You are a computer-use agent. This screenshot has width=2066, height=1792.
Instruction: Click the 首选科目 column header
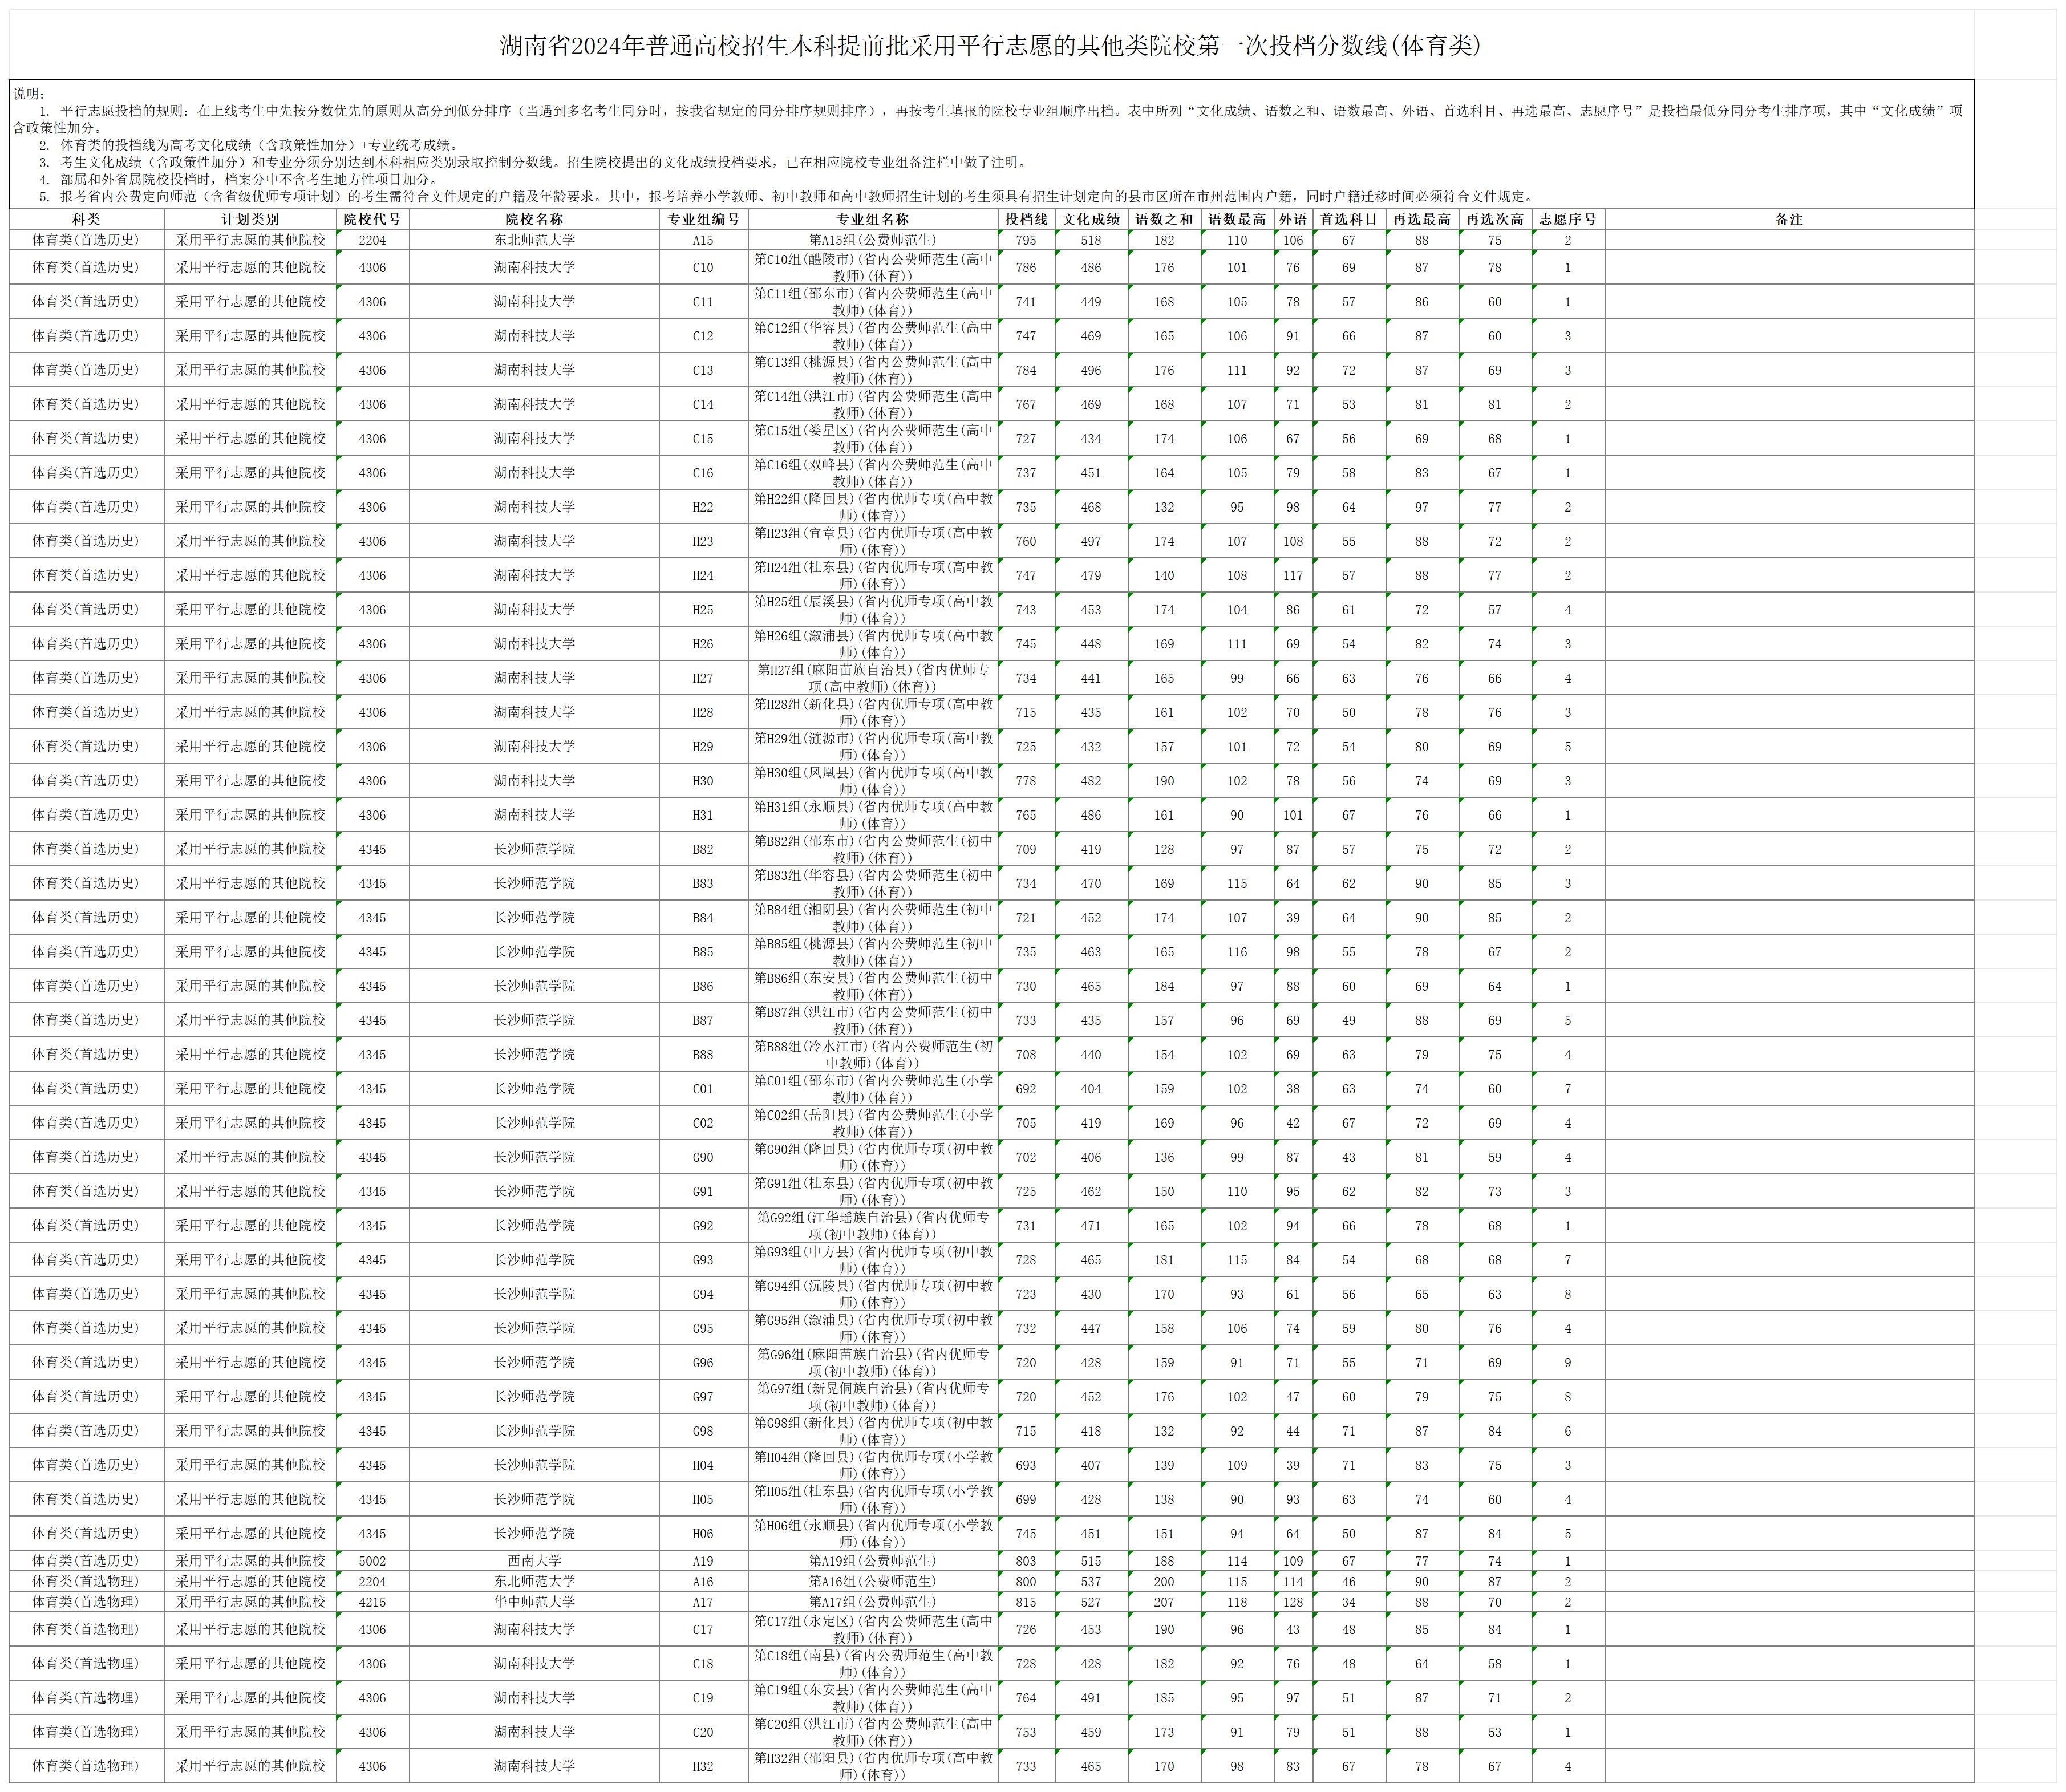pos(1349,219)
